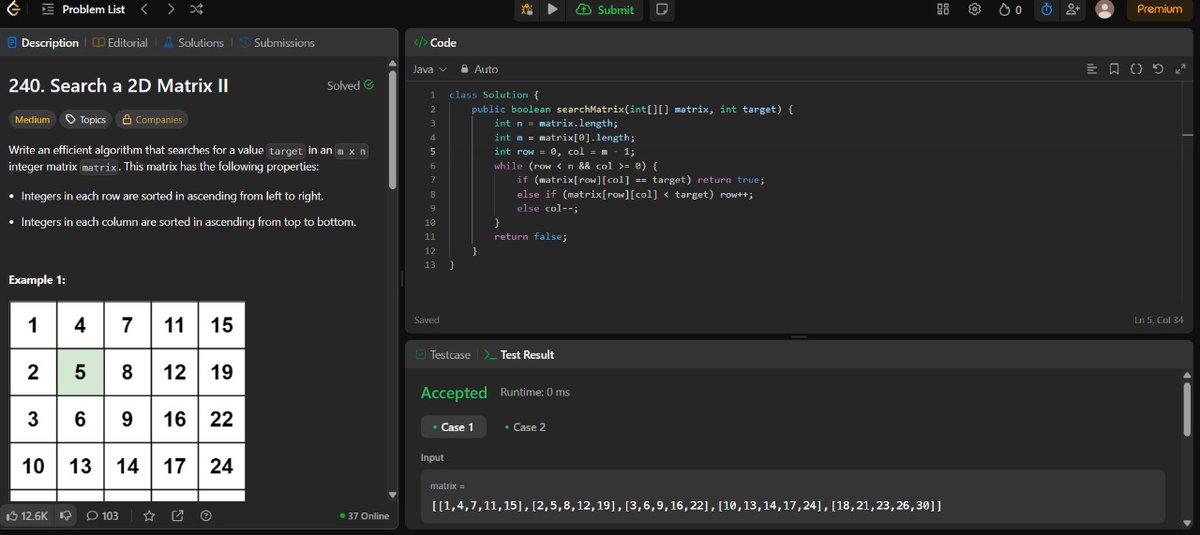1200x535 pixels.
Task: Click the Medium difficulty tag
Action: [x=32, y=119]
